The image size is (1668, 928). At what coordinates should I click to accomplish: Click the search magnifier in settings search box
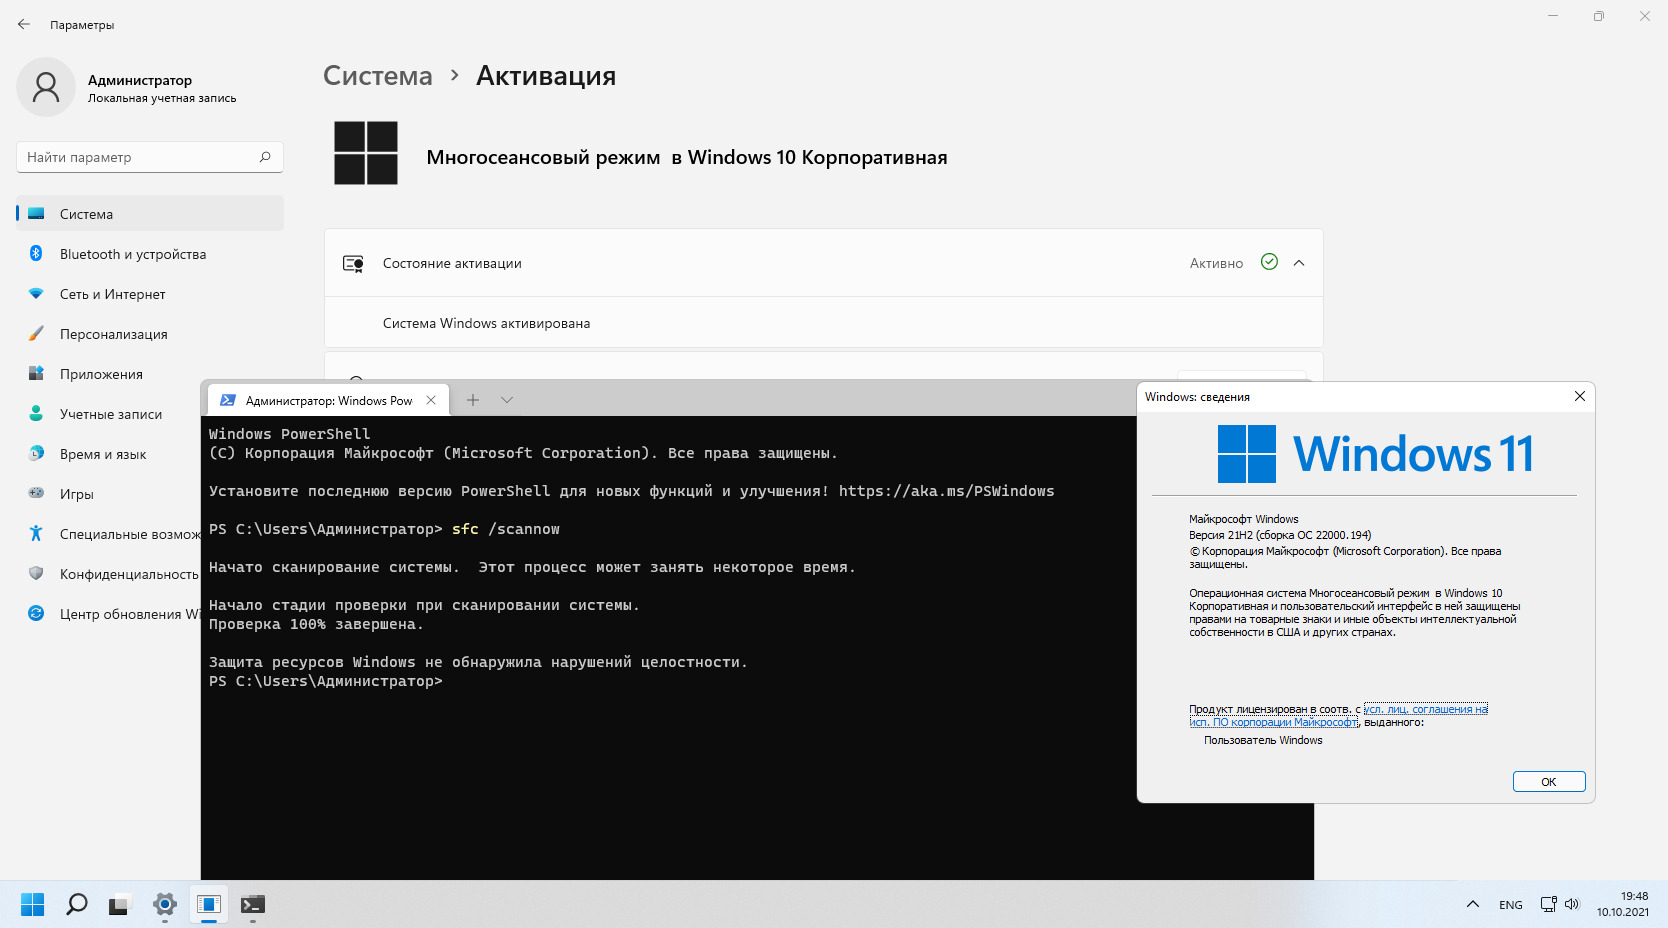click(265, 157)
